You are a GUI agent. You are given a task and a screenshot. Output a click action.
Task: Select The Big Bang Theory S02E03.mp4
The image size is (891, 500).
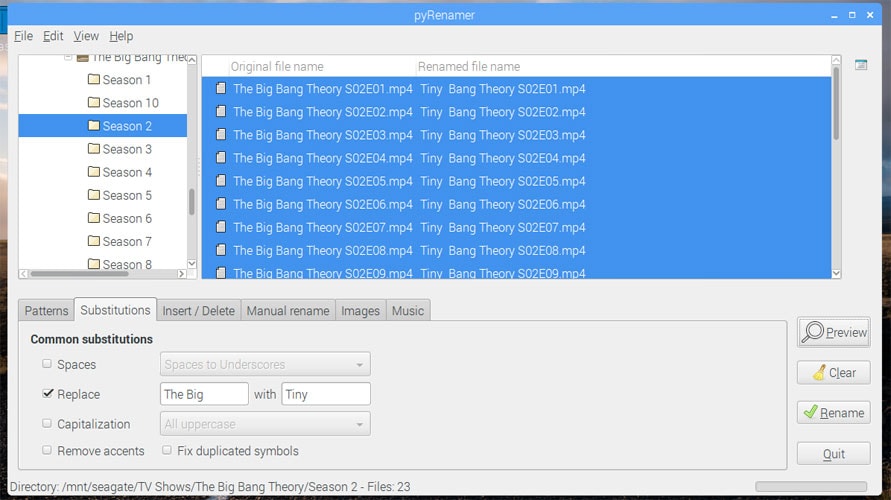(x=323, y=135)
